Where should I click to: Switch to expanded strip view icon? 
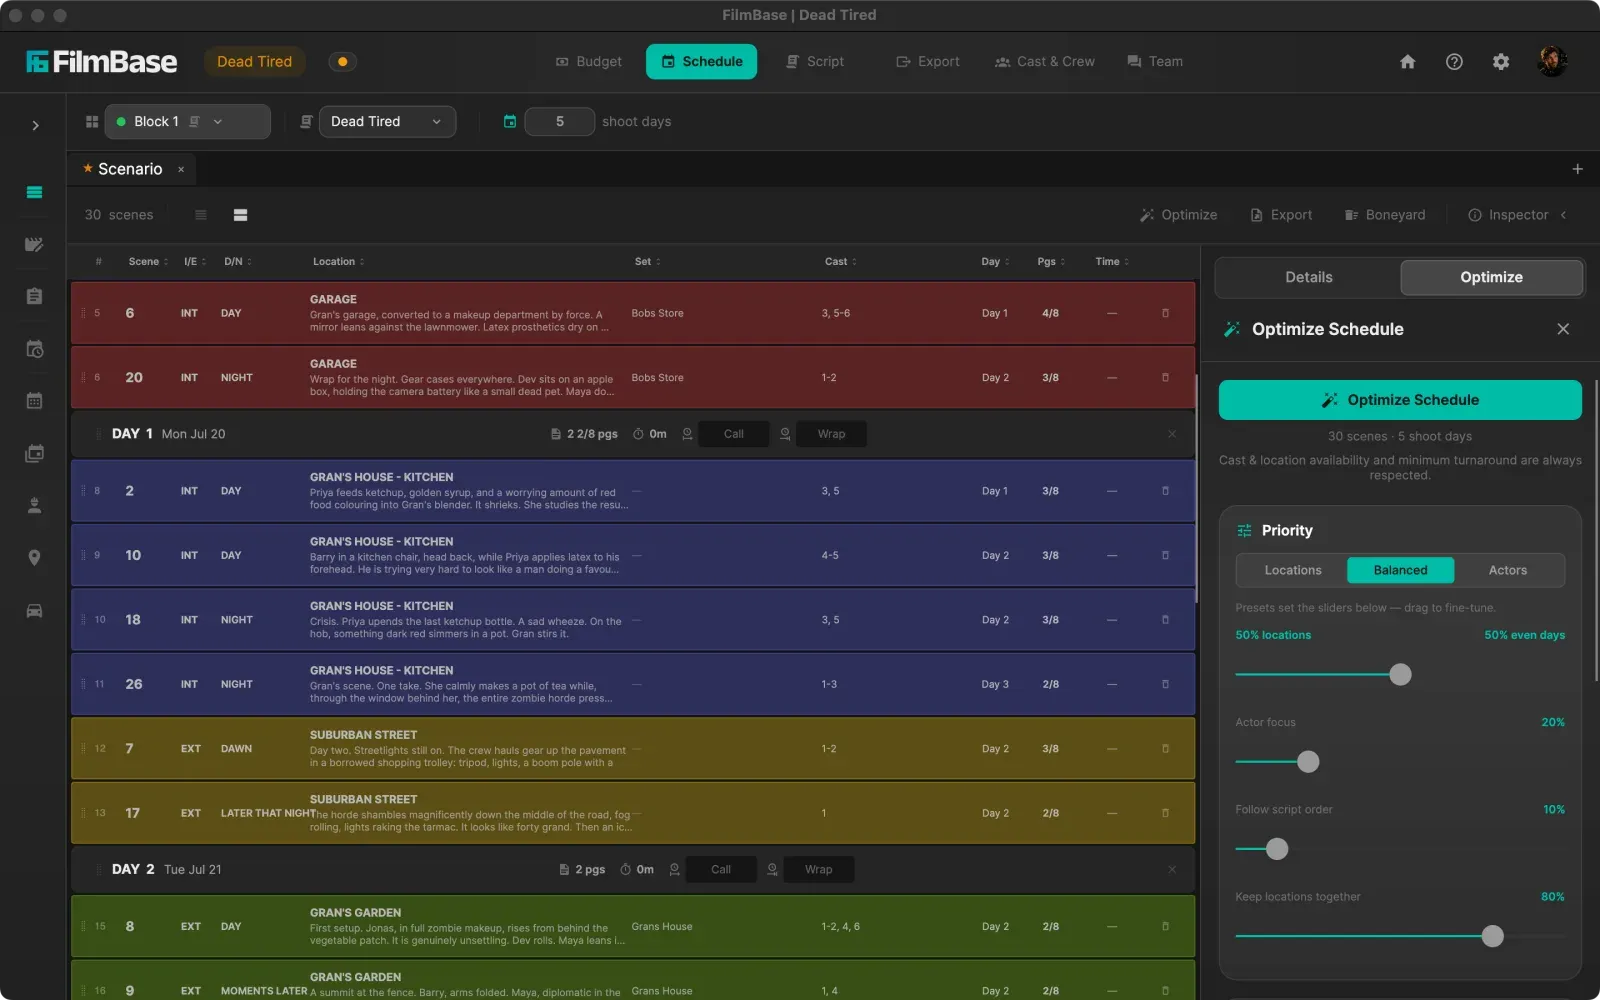pyautogui.click(x=240, y=215)
